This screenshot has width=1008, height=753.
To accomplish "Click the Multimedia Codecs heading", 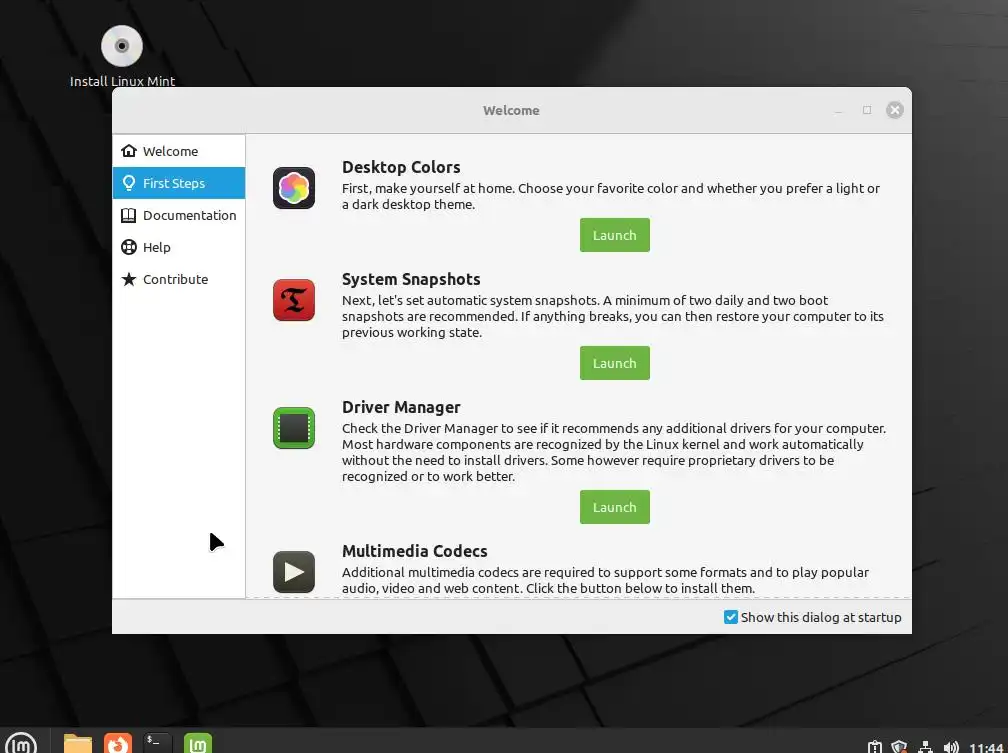I will (415, 551).
